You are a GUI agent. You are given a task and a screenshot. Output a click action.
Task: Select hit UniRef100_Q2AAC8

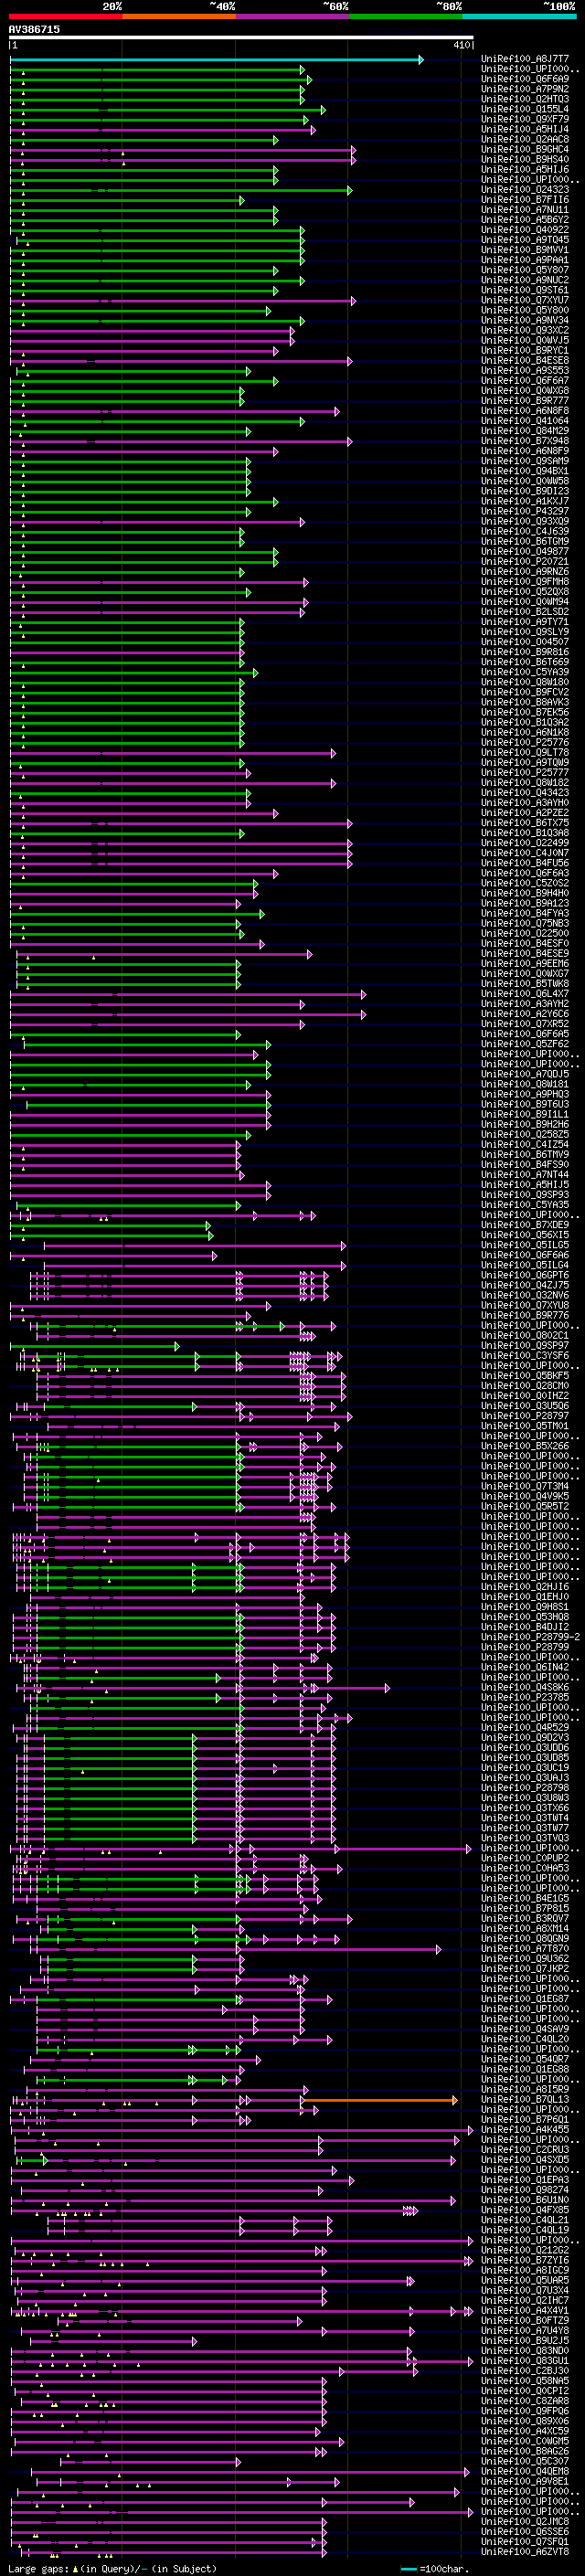tap(525, 139)
